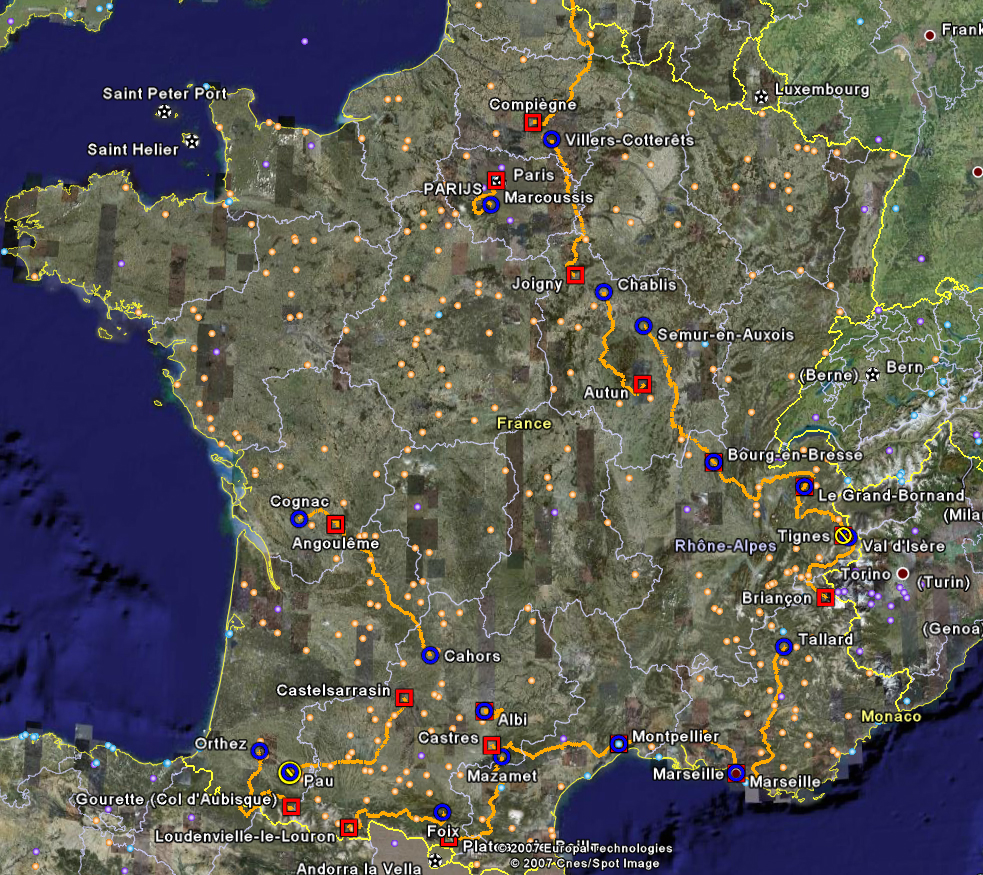Select the Semur-en-Auxois place label

[x=725, y=335]
